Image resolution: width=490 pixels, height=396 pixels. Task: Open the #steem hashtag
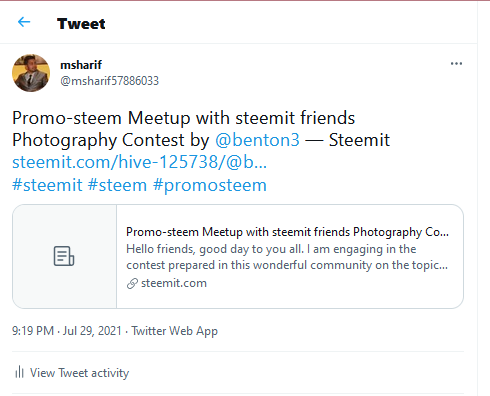click(117, 185)
